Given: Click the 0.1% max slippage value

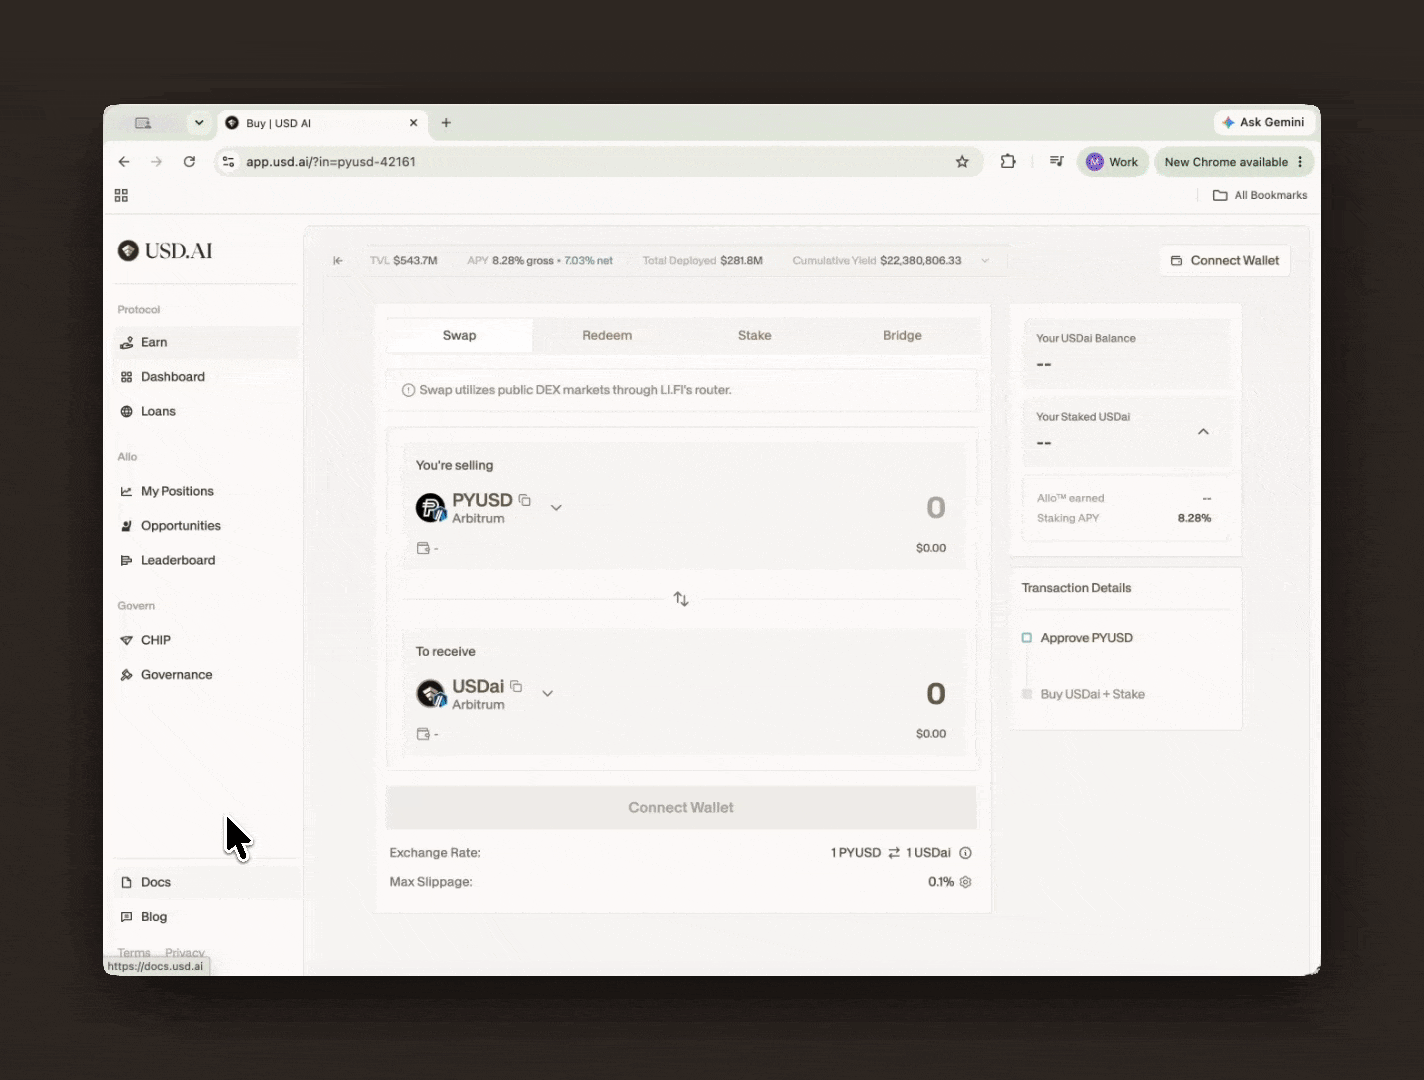Looking at the screenshot, I should click(941, 882).
